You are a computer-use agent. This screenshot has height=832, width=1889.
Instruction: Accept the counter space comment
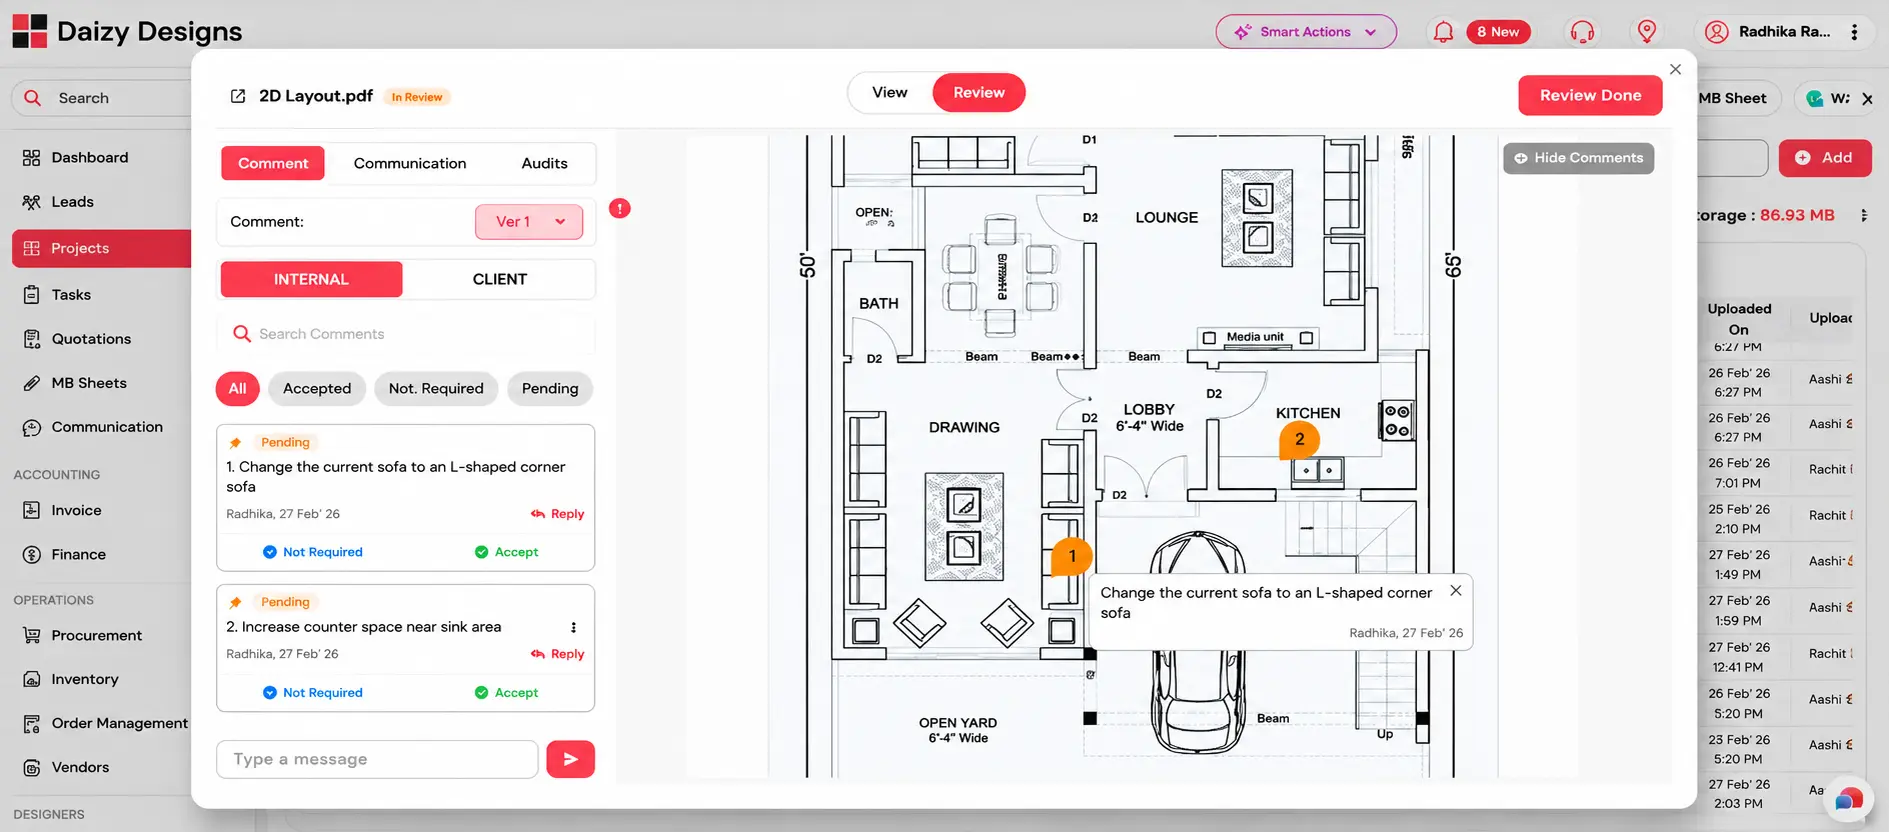[506, 693]
